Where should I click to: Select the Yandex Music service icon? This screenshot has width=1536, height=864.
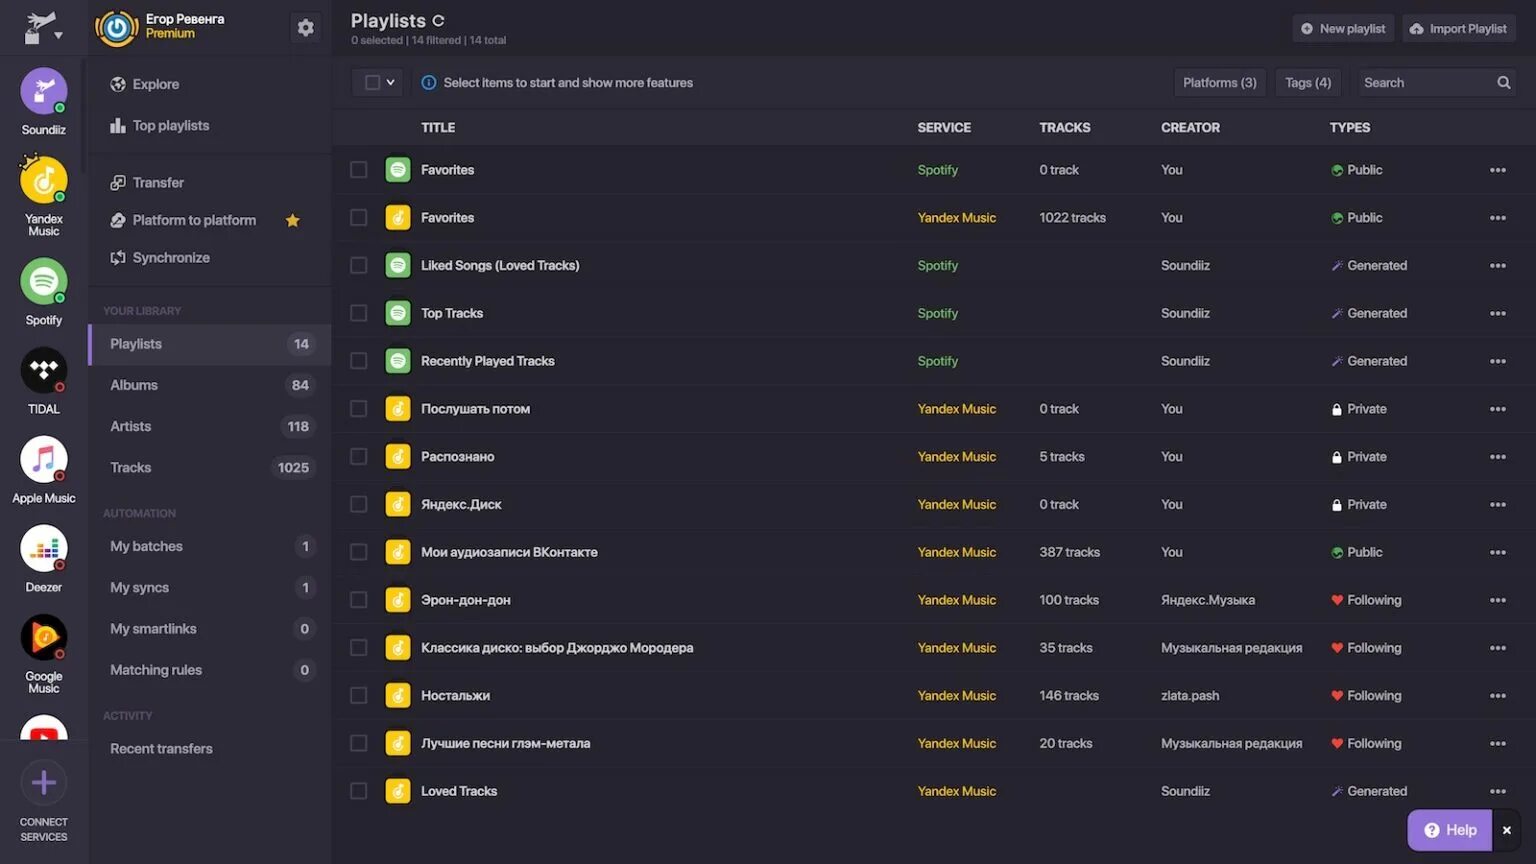(43, 181)
